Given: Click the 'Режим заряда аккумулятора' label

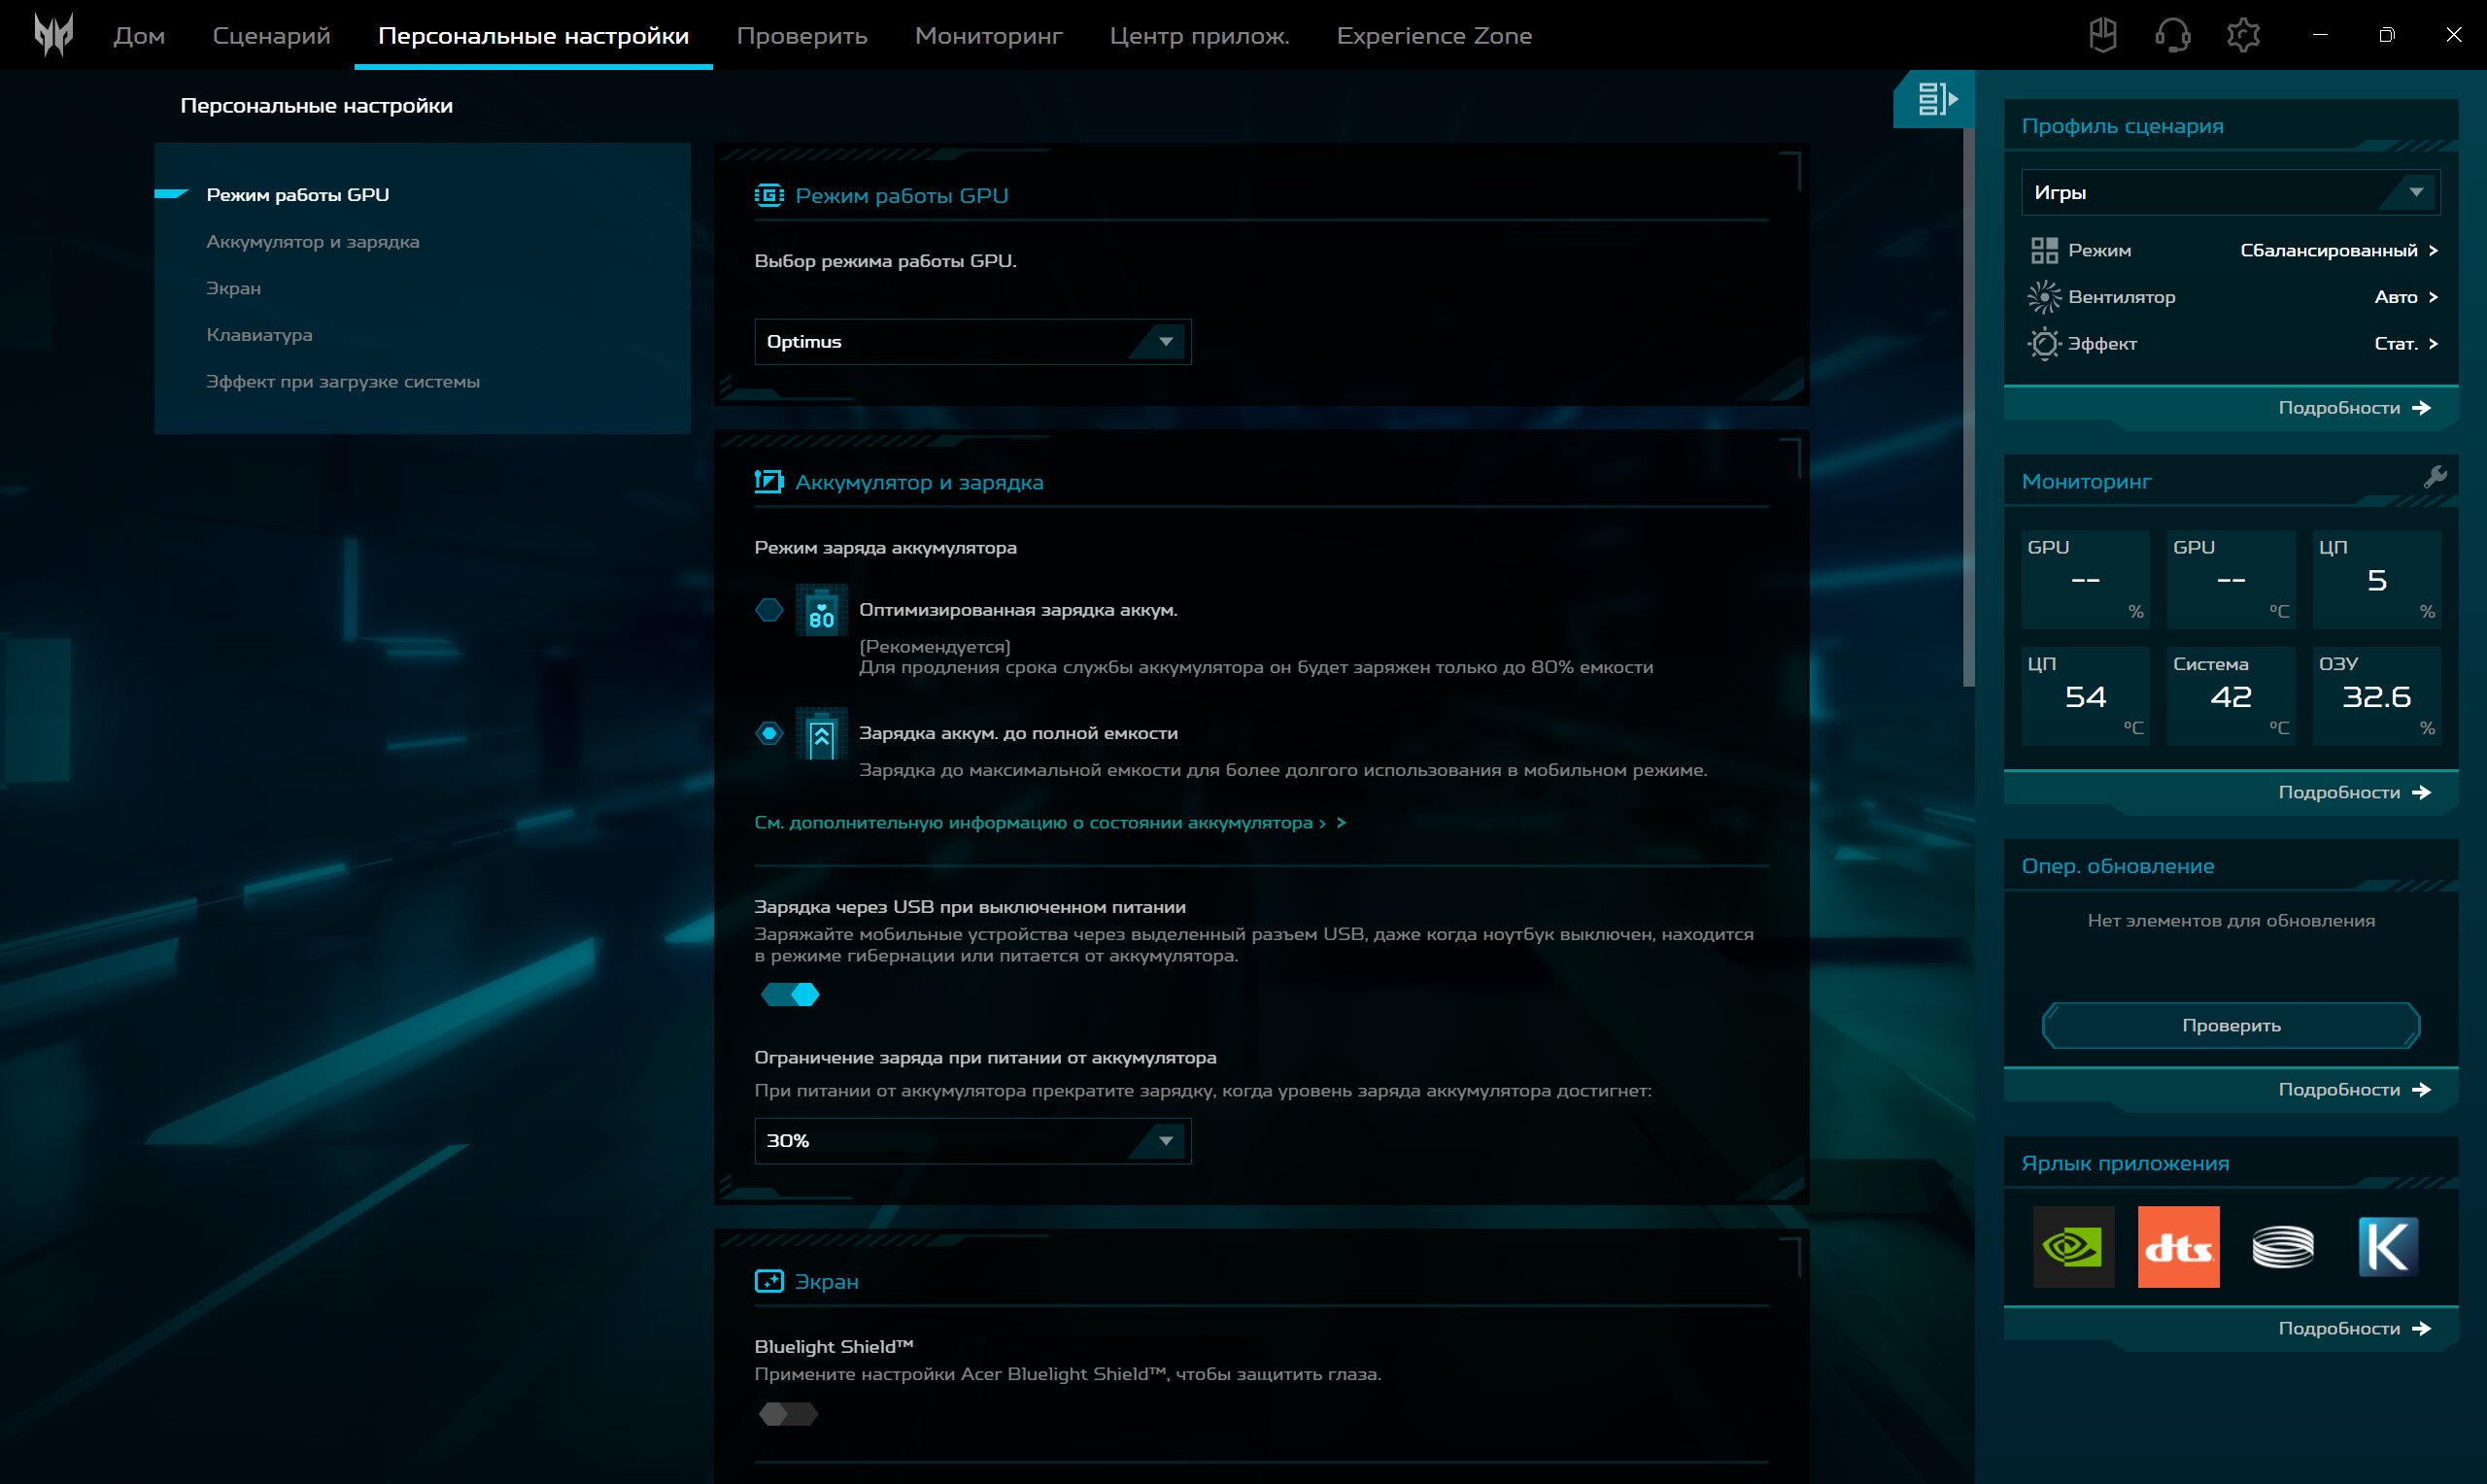Looking at the screenshot, I should click(885, 548).
